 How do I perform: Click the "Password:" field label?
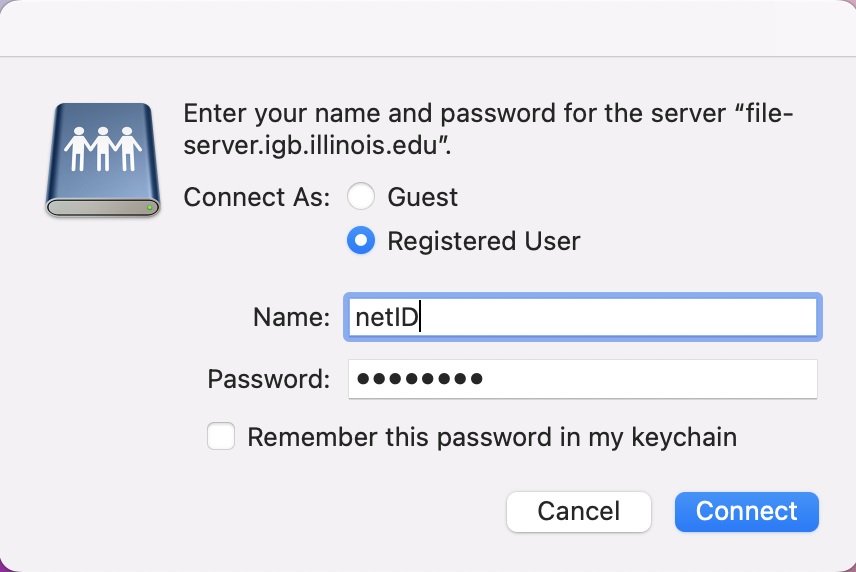pos(268,379)
